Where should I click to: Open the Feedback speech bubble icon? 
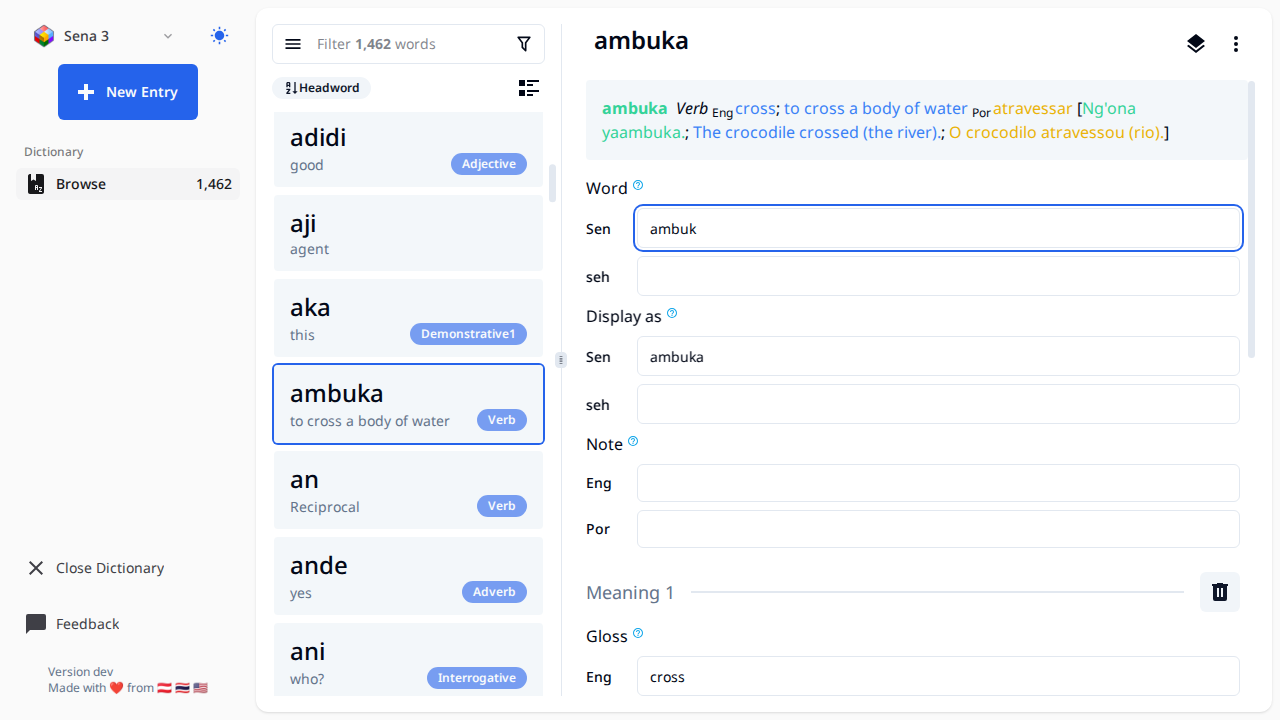tap(36, 623)
